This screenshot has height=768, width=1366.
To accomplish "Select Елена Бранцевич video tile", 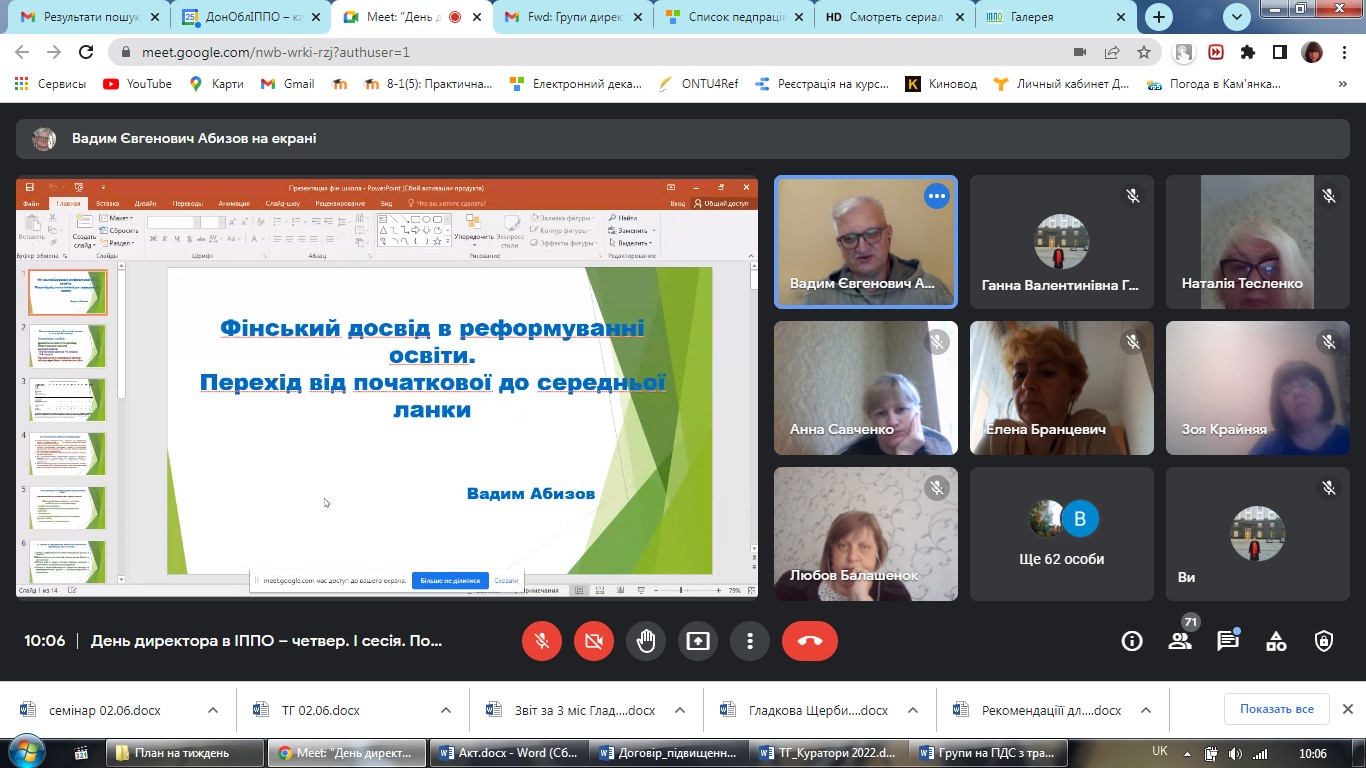I will pos(1062,388).
